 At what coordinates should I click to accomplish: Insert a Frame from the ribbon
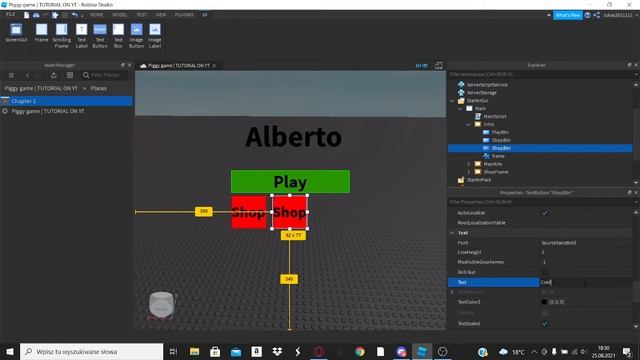point(41,33)
